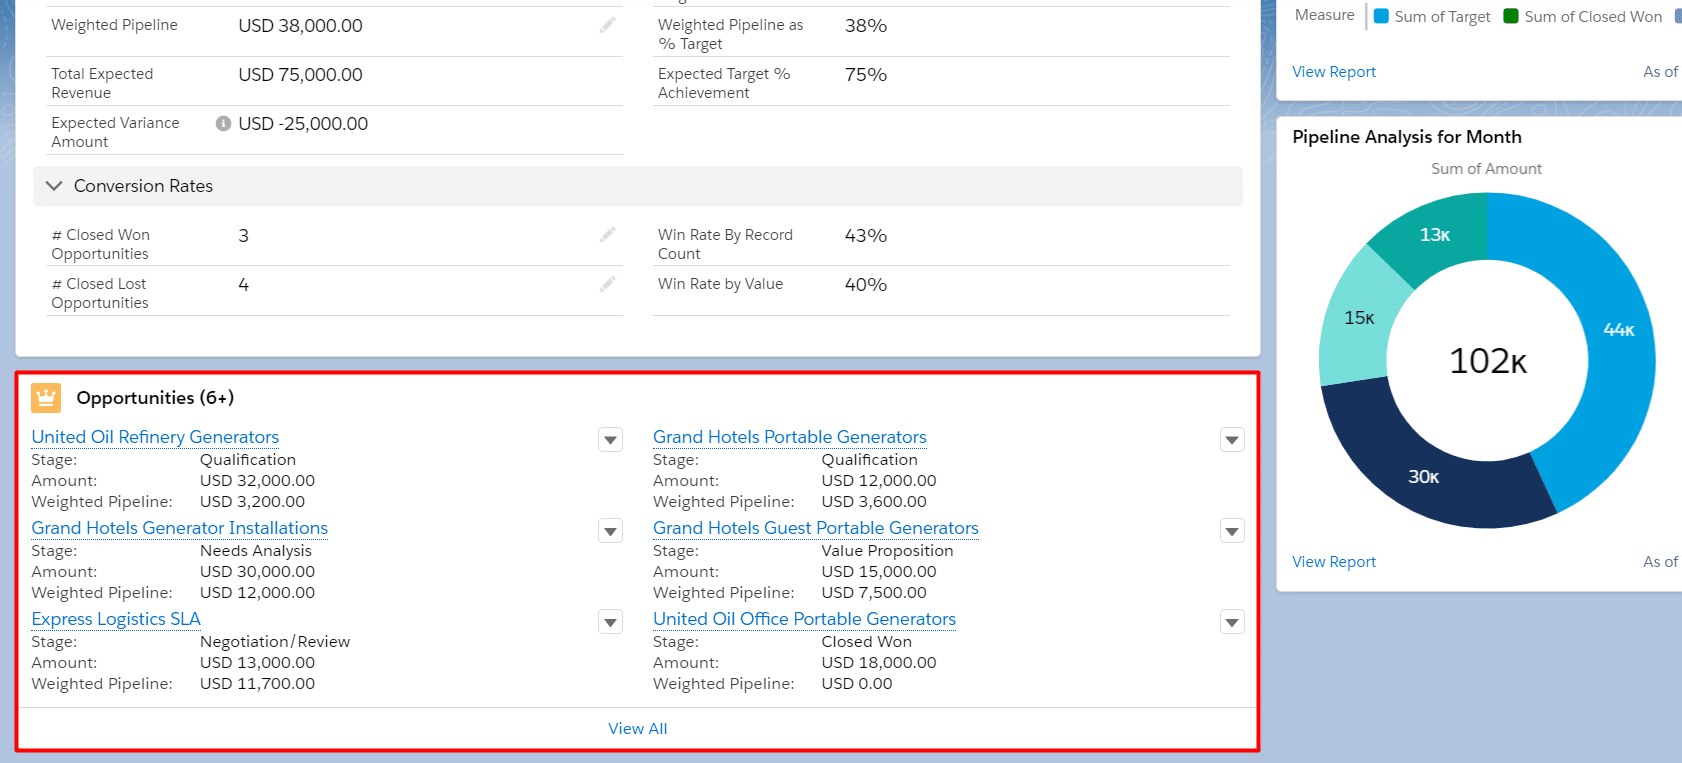
Task: Click the Sum of Closed Won legend swatch
Action: 1511,16
